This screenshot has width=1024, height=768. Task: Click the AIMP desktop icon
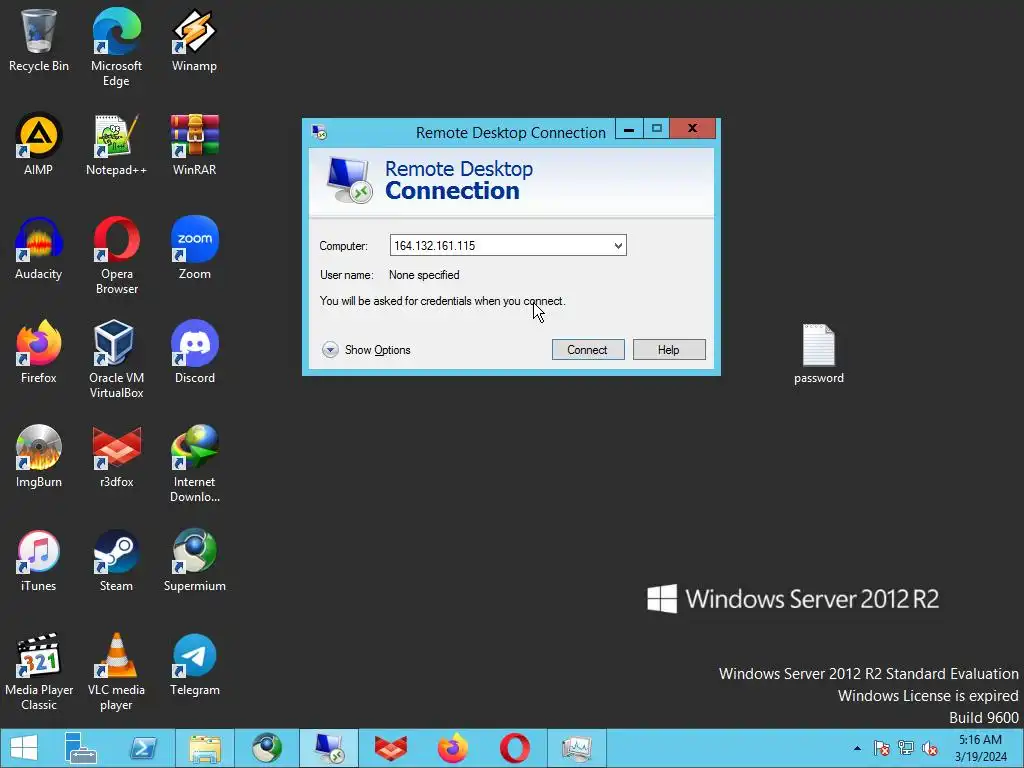(39, 144)
